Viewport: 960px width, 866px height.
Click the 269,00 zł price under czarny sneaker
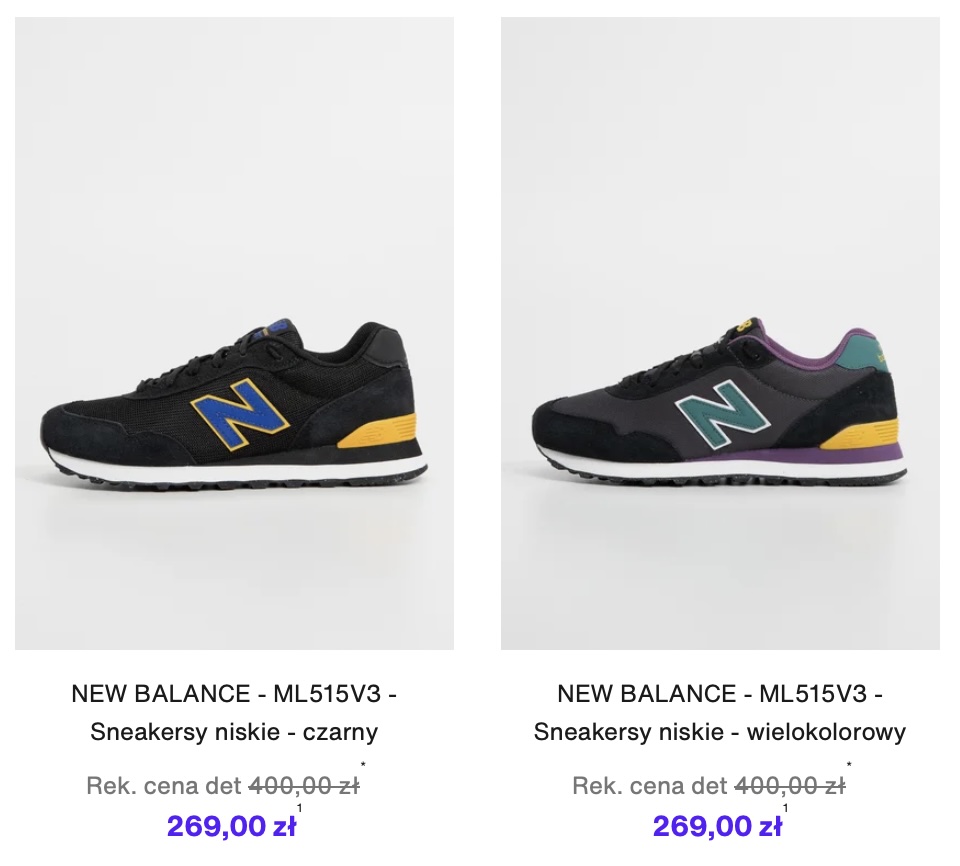(x=230, y=827)
